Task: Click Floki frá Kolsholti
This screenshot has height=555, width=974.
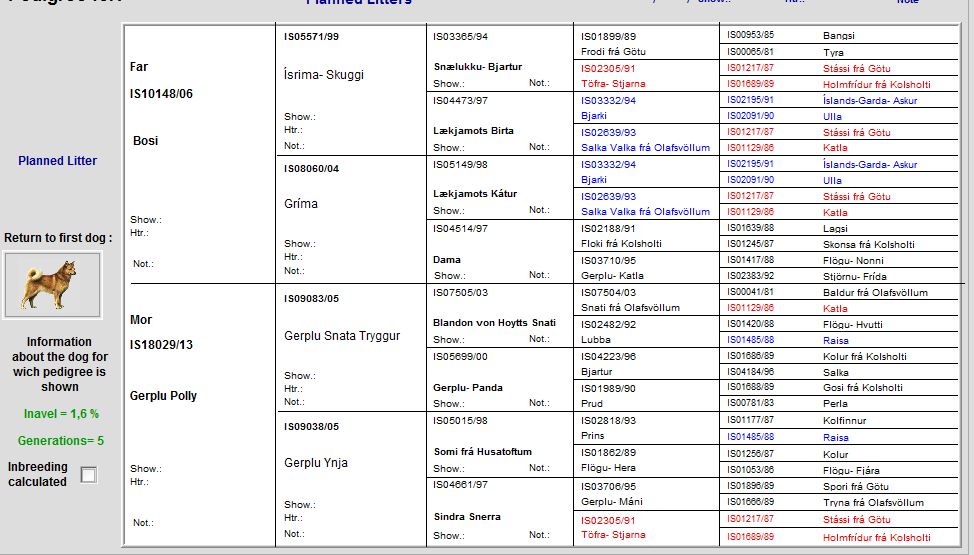Action: [621, 244]
